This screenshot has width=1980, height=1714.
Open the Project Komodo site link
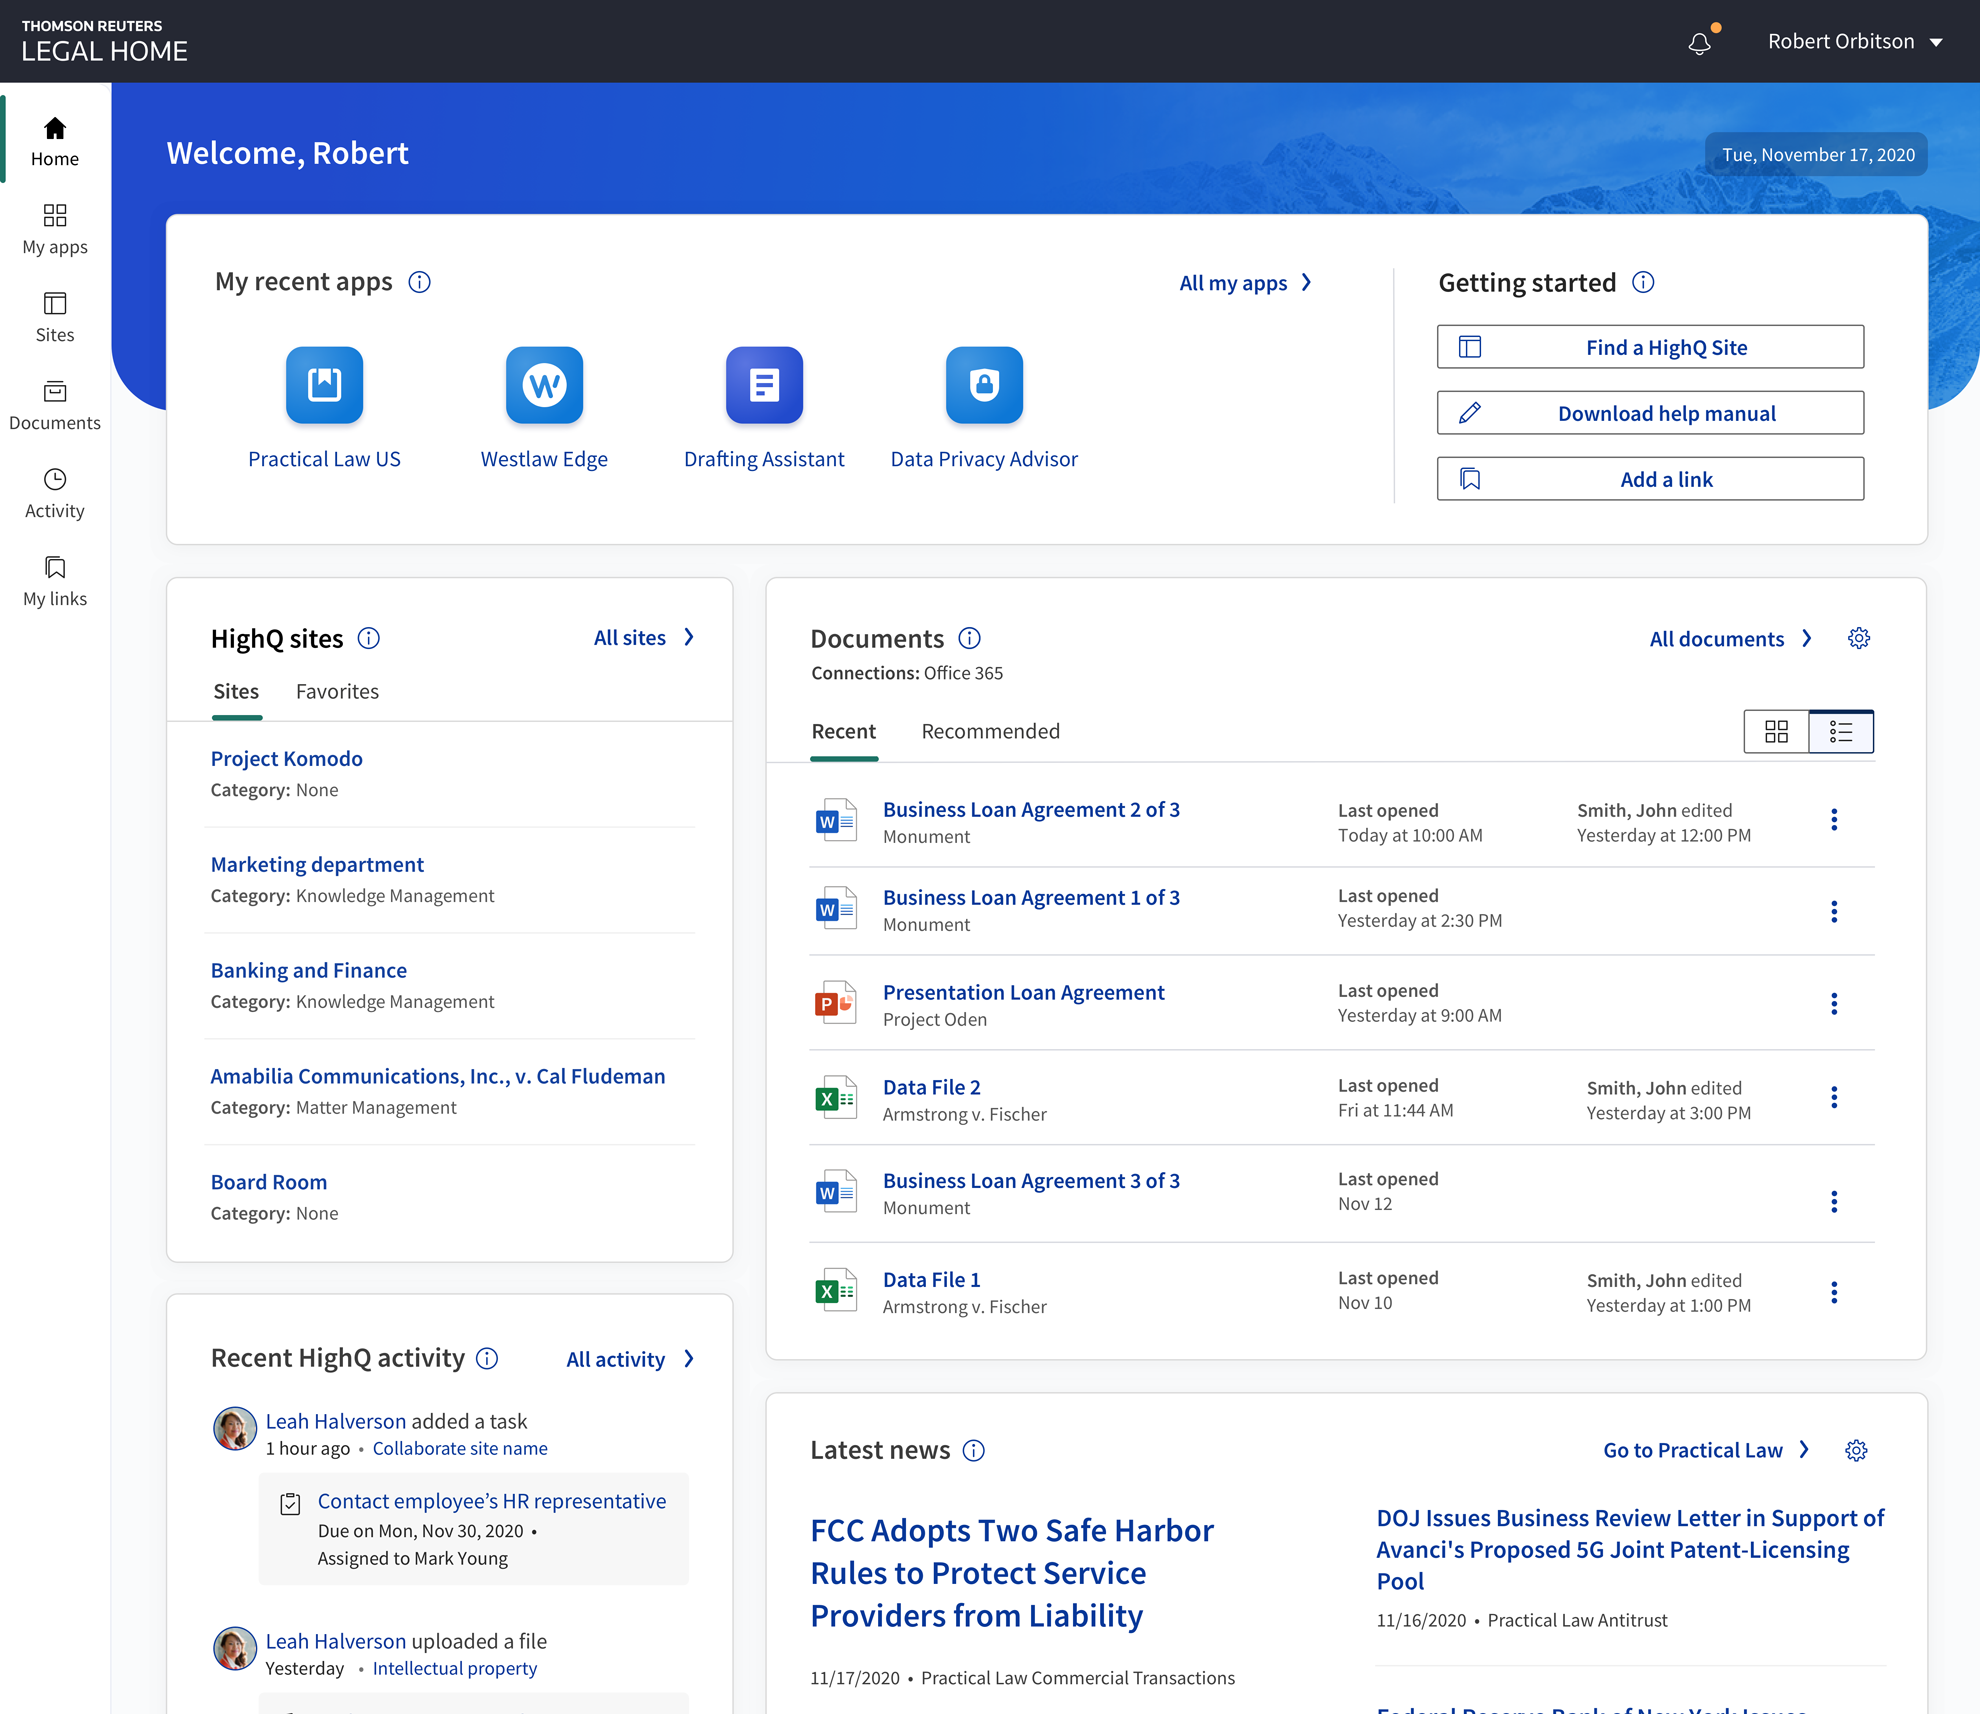[x=286, y=758]
